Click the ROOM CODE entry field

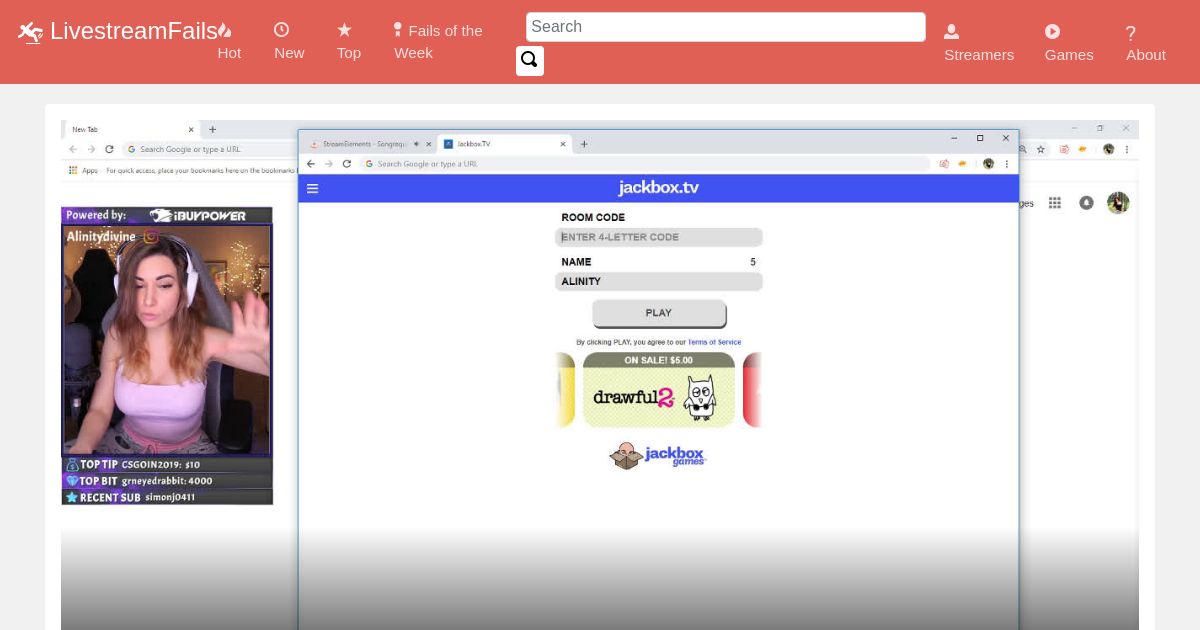[x=659, y=237]
